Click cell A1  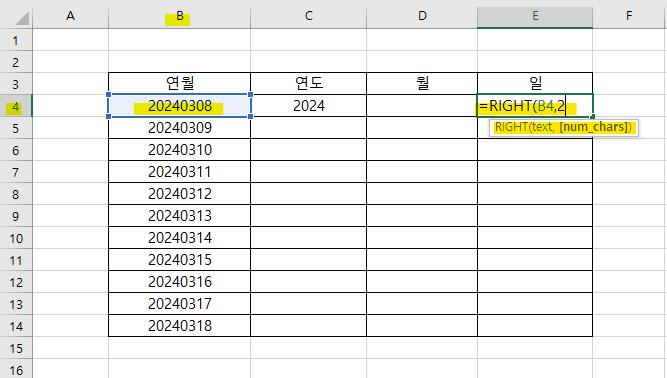pos(71,40)
